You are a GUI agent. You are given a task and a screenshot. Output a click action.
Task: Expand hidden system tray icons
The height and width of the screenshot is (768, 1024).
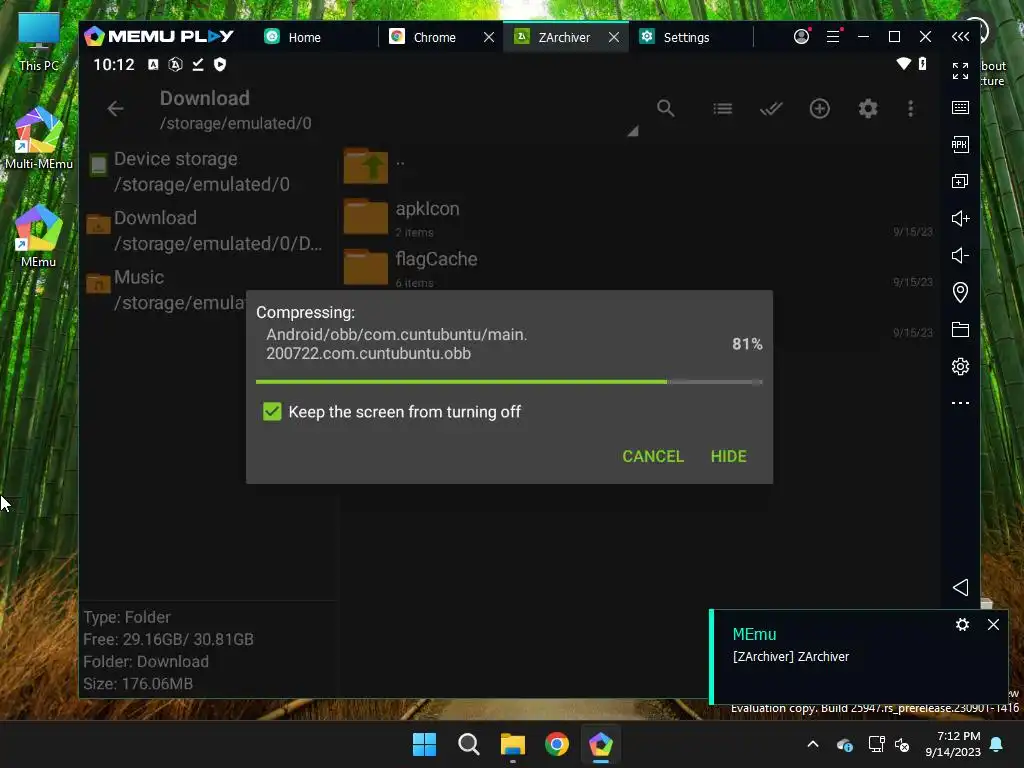(813, 744)
